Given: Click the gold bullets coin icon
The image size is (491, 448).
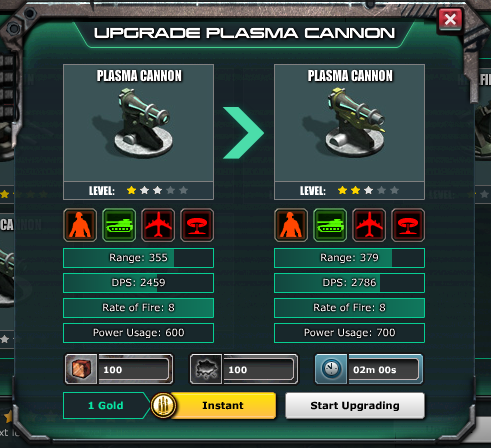Looking at the screenshot, I should pyautogui.click(x=163, y=405).
